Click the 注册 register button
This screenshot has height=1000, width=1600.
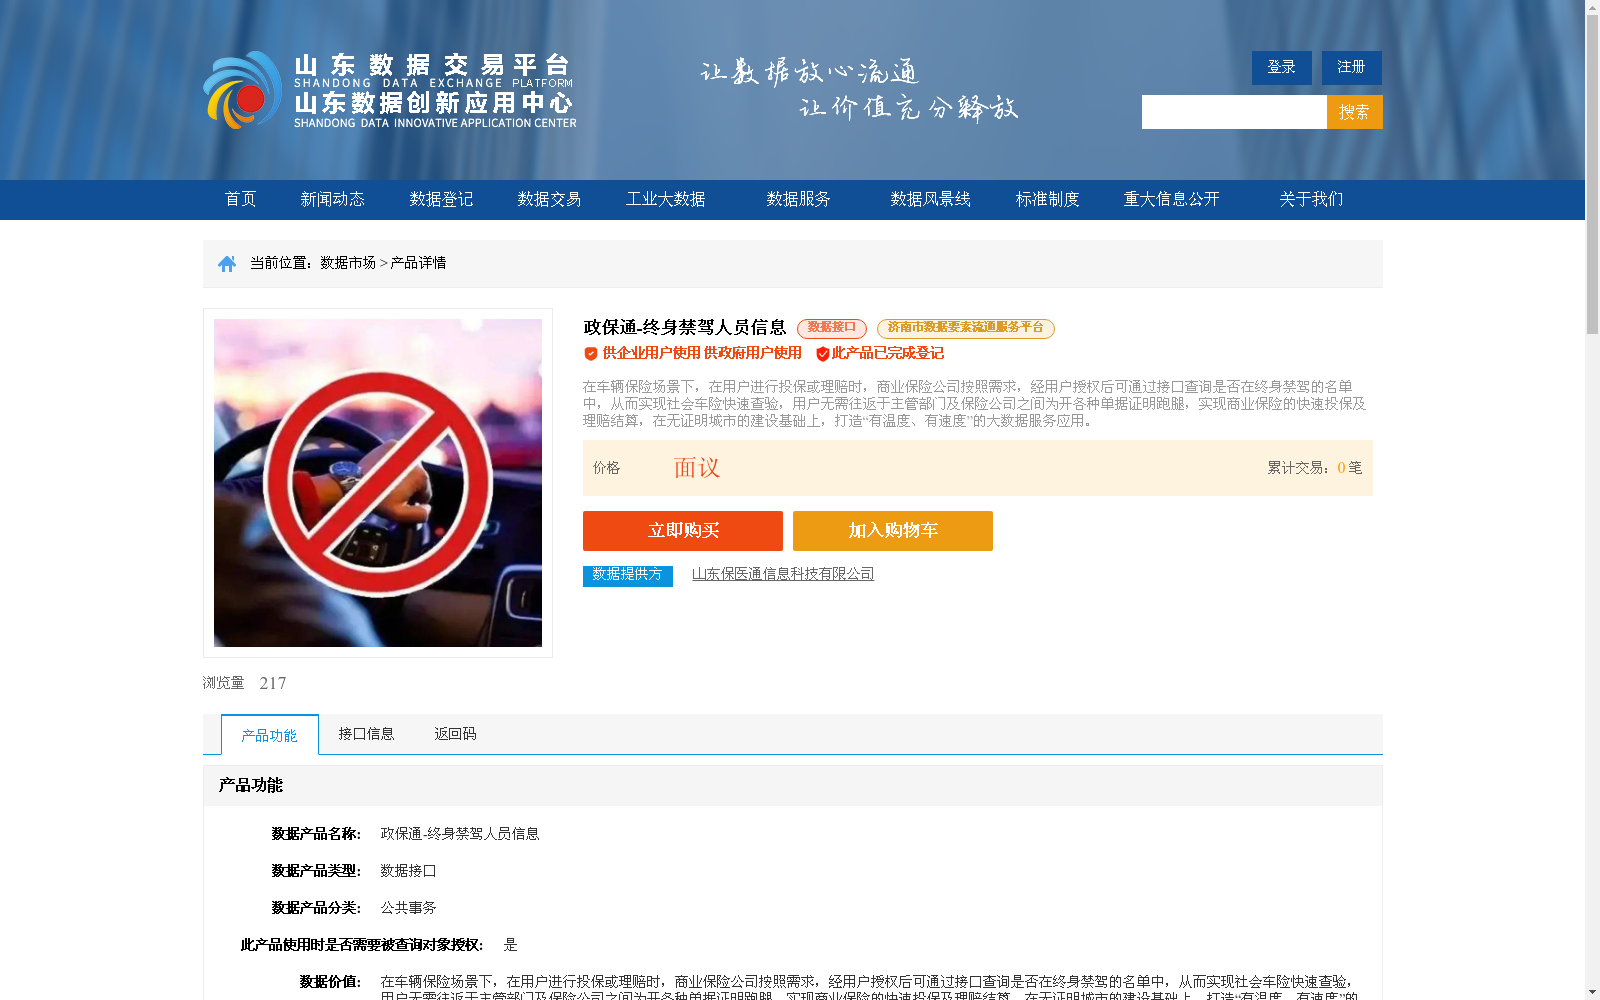tap(1352, 68)
